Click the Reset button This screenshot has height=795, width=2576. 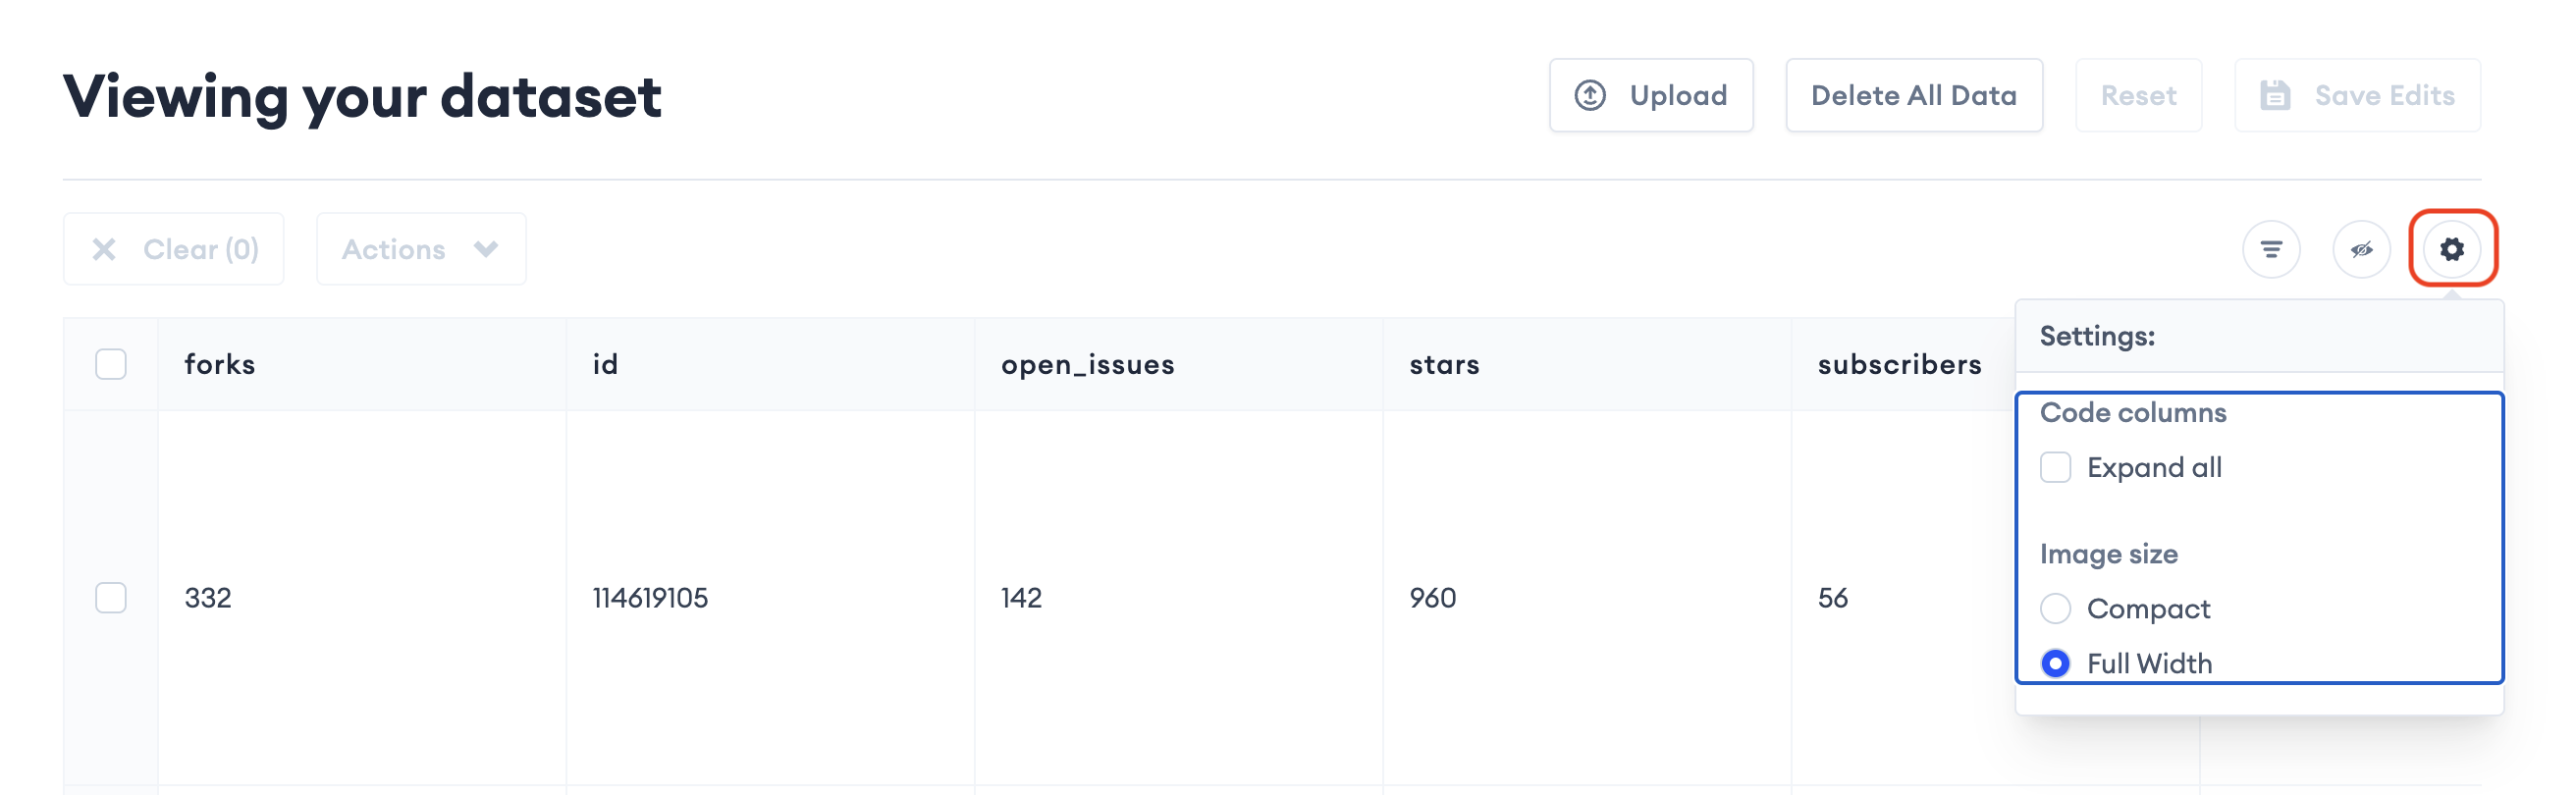(2138, 95)
